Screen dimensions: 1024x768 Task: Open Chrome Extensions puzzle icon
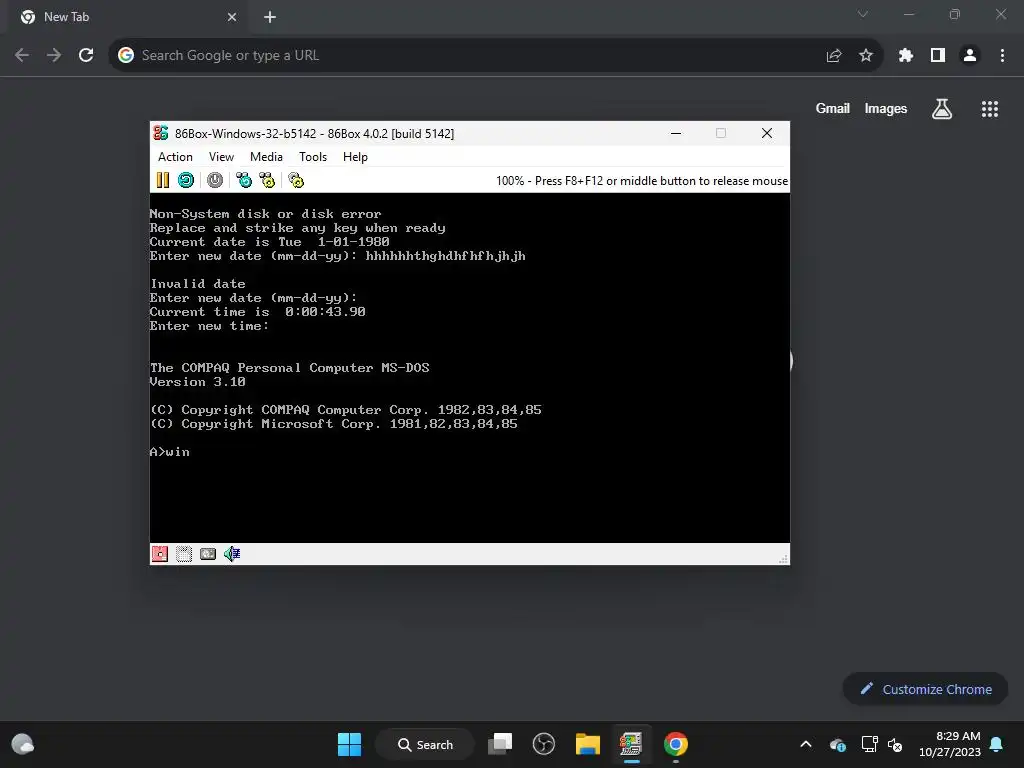click(x=906, y=56)
